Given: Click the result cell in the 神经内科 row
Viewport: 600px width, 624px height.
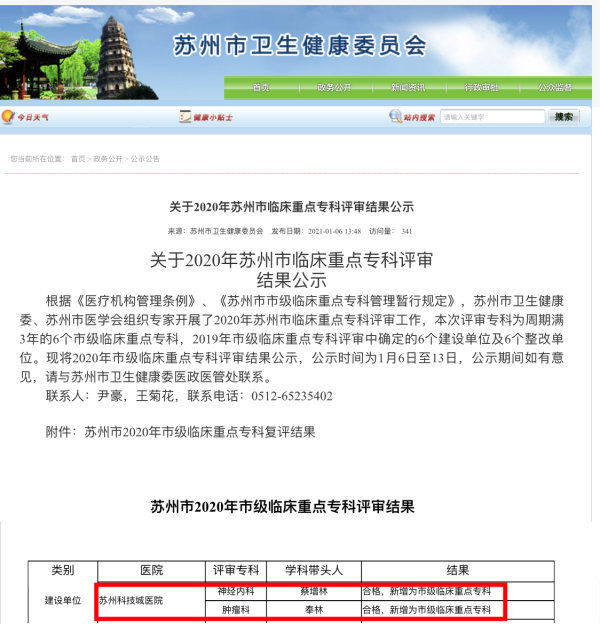Looking at the screenshot, I should (458, 591).
